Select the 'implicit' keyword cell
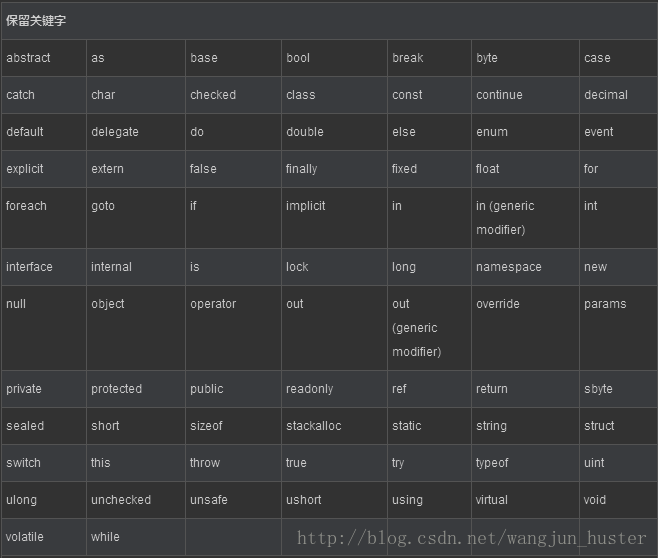658x558 pixels. [x=334, y=218]
